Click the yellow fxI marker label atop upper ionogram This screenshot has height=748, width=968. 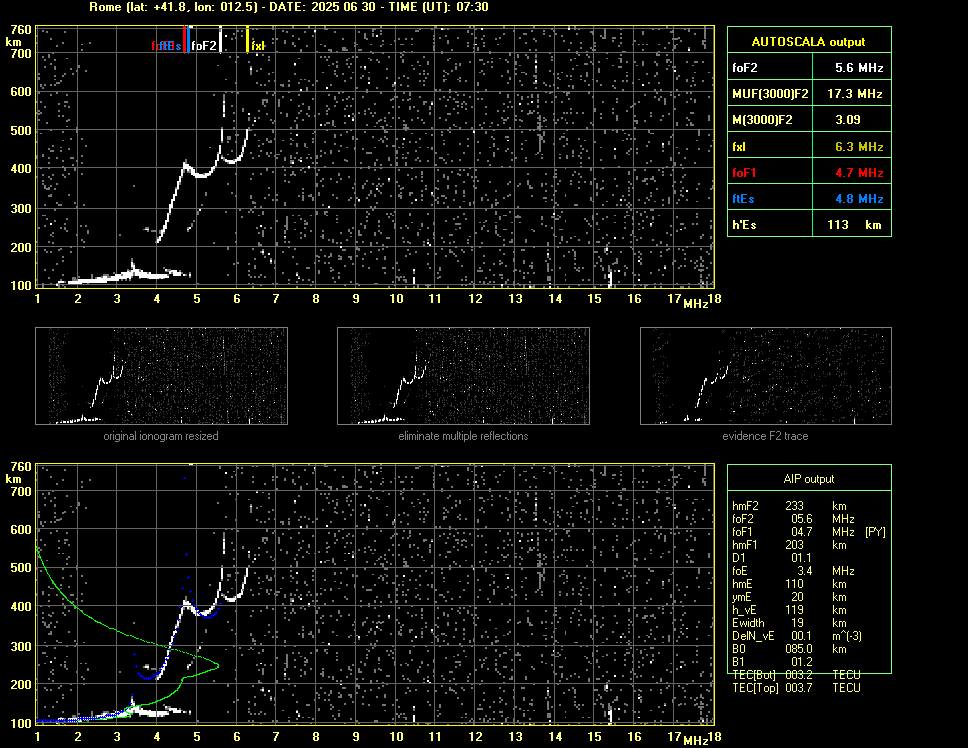tap(258, 46)
